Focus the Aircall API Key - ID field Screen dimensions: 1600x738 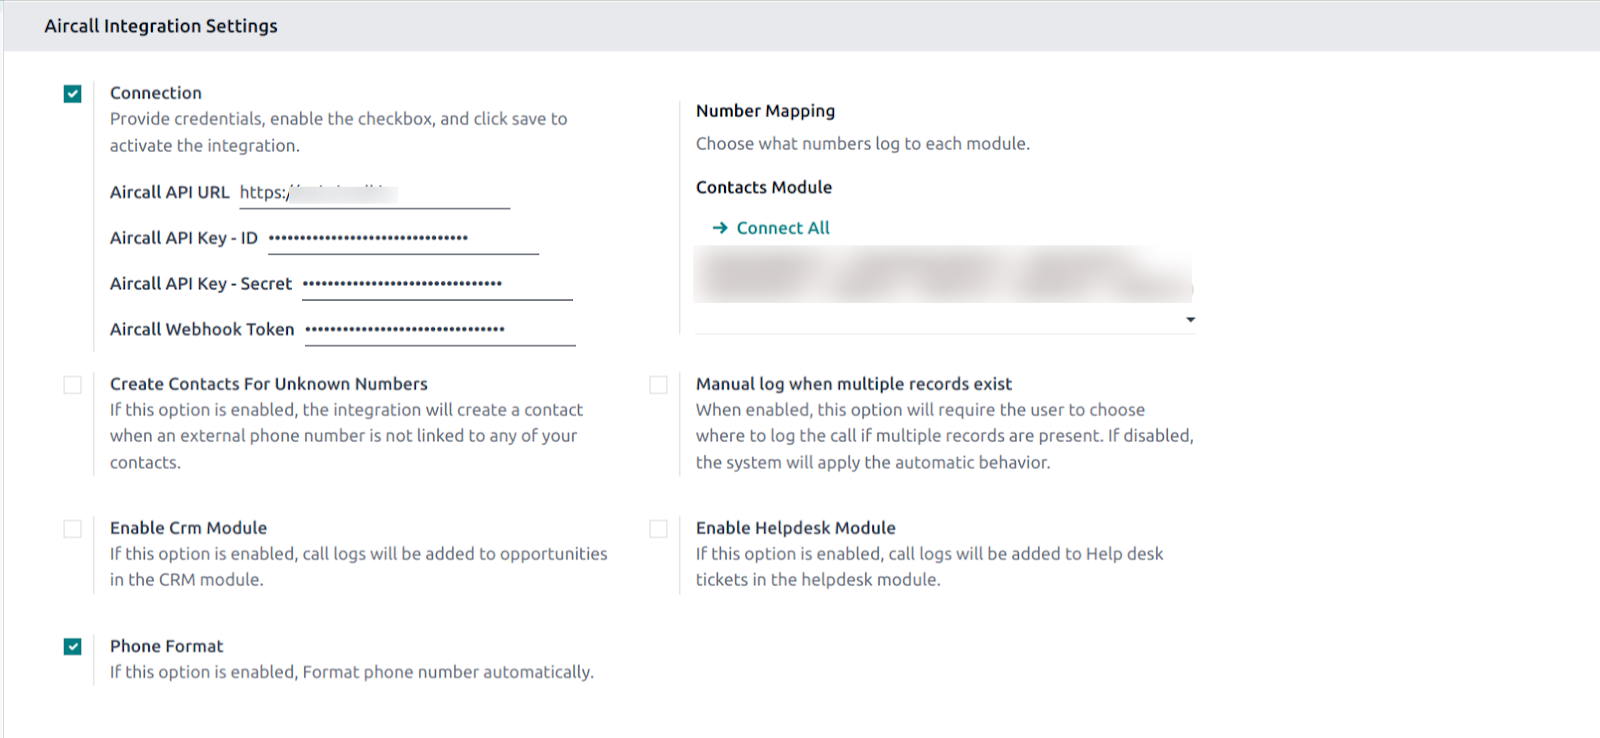(403, 239)
